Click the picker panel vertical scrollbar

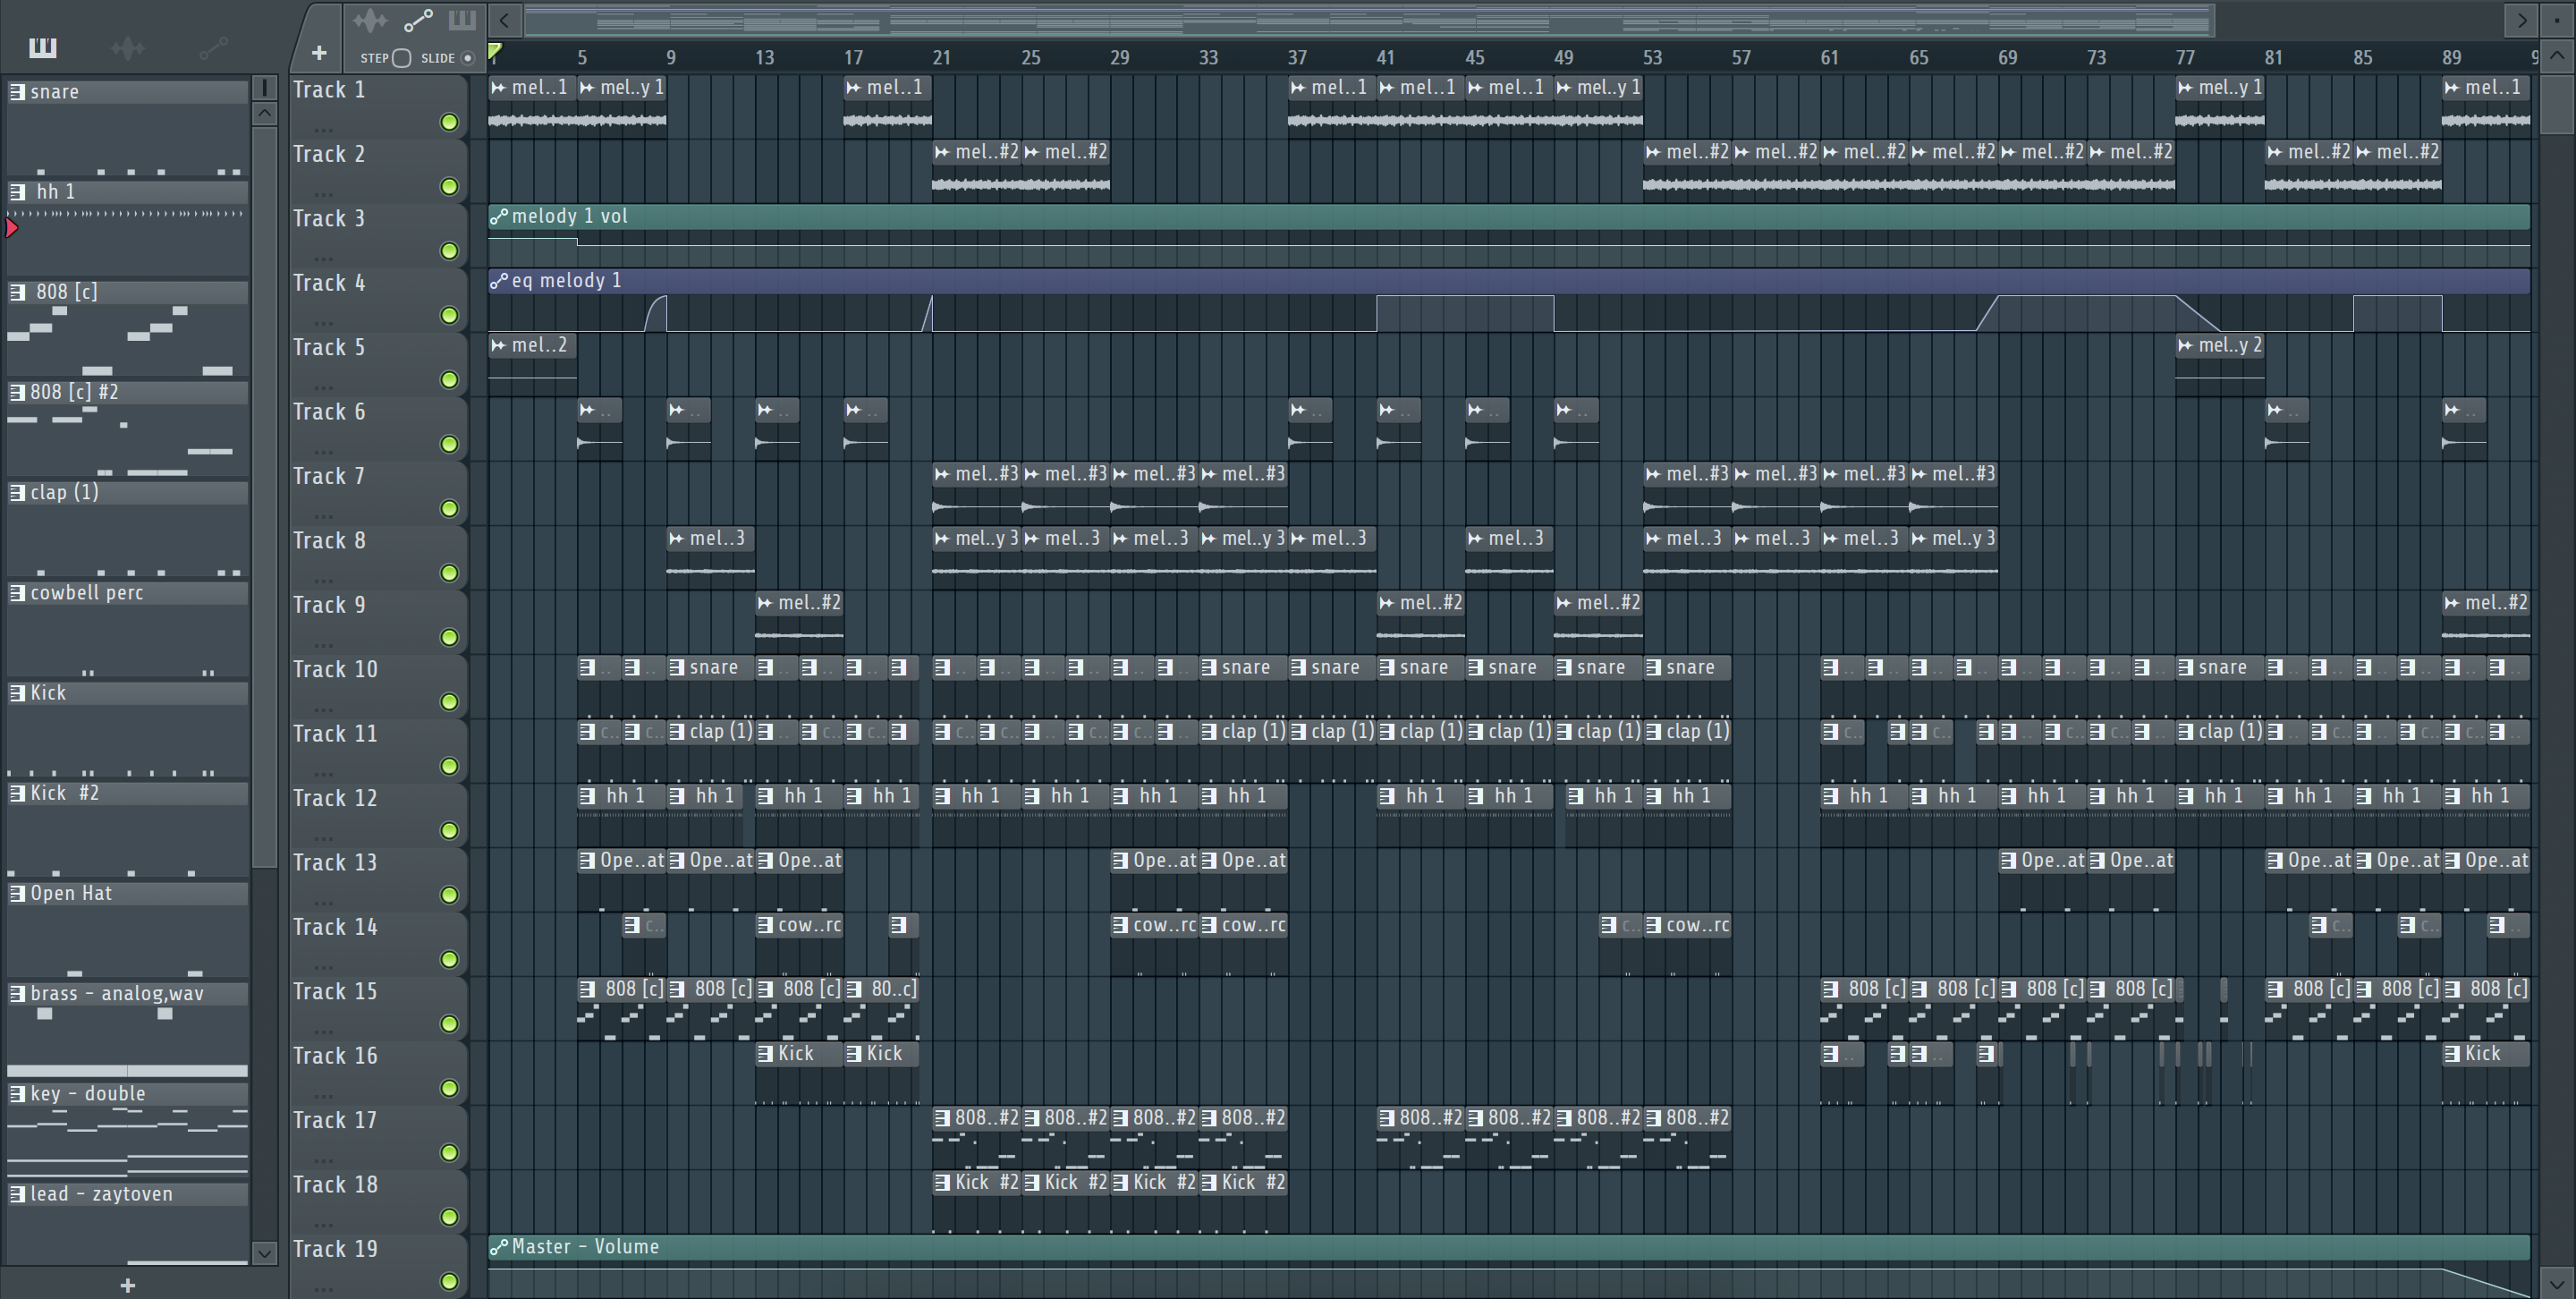click(x=265, y=496)
